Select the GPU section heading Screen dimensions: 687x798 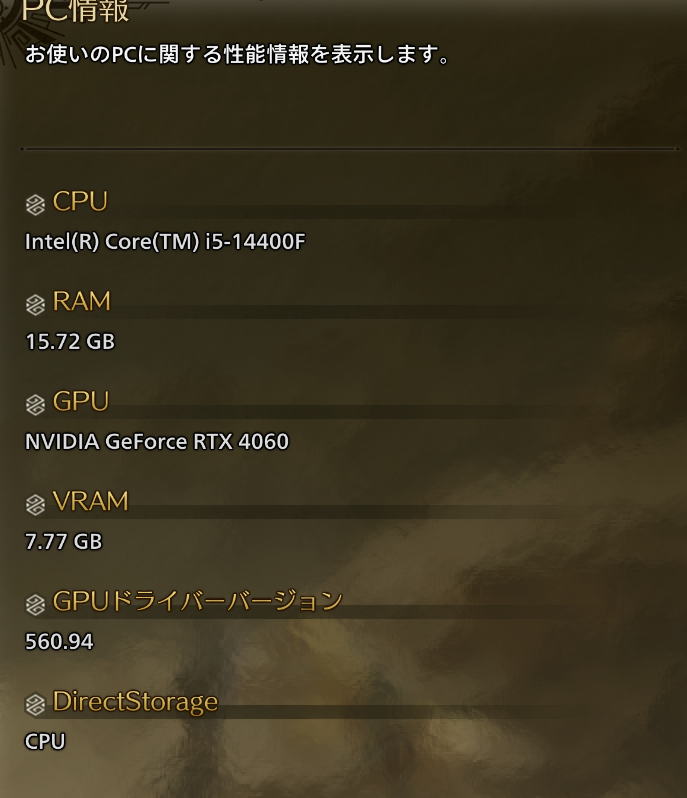[80, 402]
